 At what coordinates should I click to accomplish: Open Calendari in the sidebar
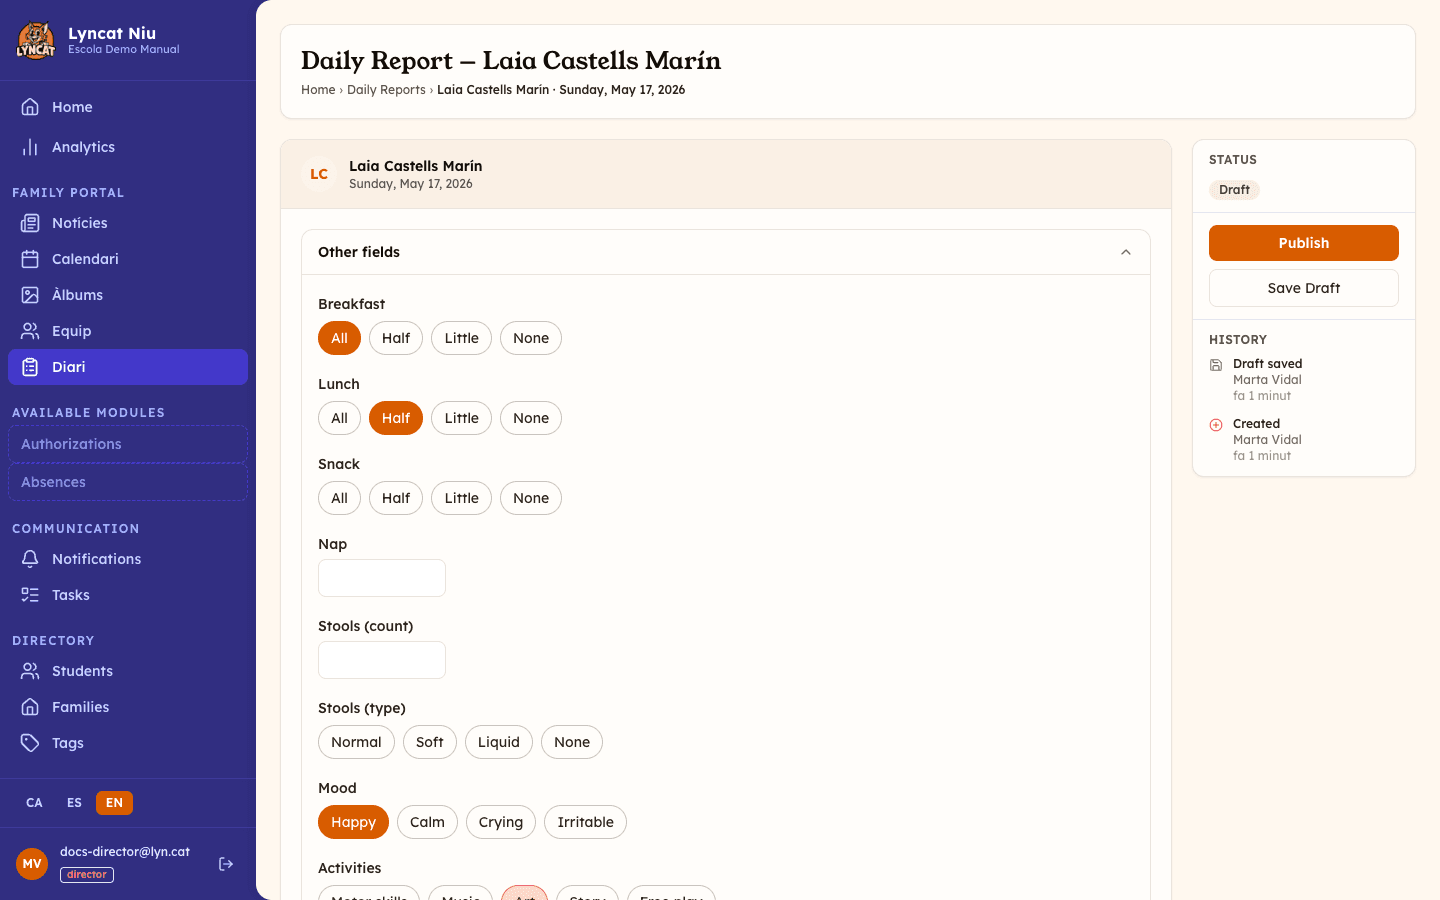128,259
